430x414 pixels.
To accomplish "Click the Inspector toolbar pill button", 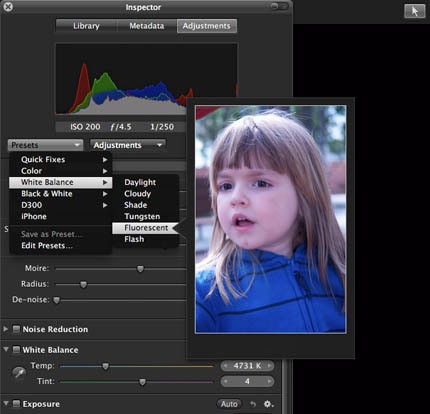I will pyautogui.click(x=279, y=6).
